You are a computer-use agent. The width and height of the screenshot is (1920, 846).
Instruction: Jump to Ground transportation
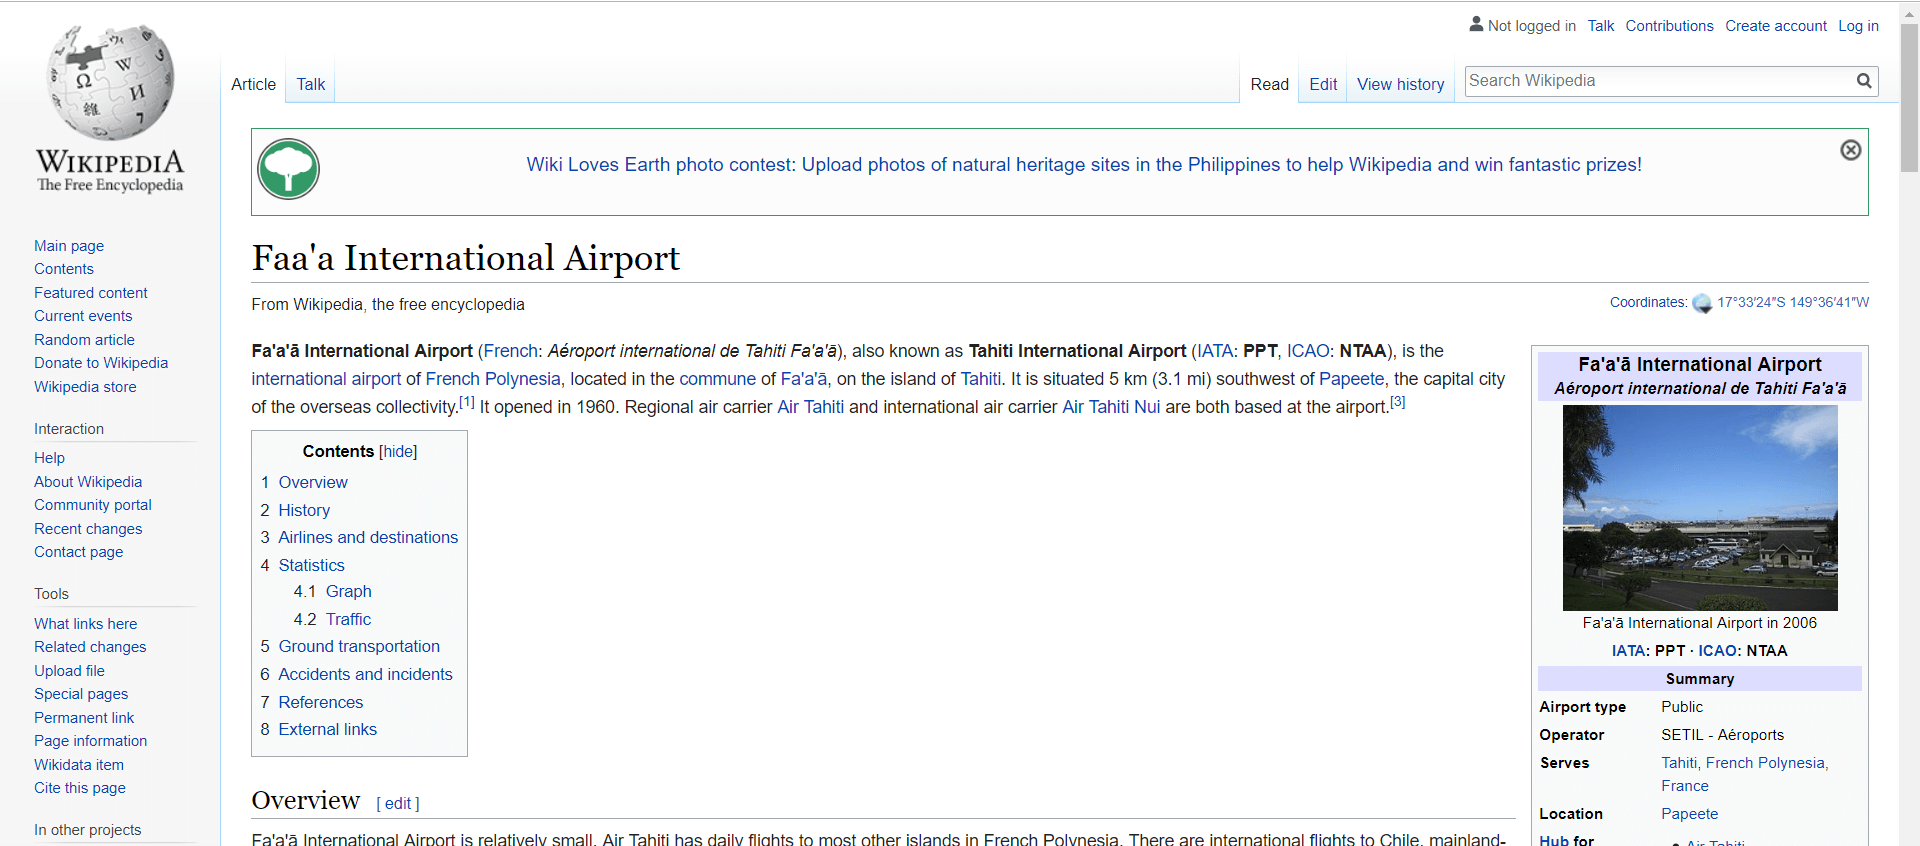[x=359, y=646]
